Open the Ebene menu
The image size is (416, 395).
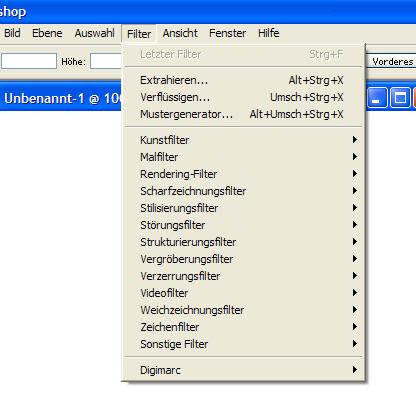pos(47,33)
